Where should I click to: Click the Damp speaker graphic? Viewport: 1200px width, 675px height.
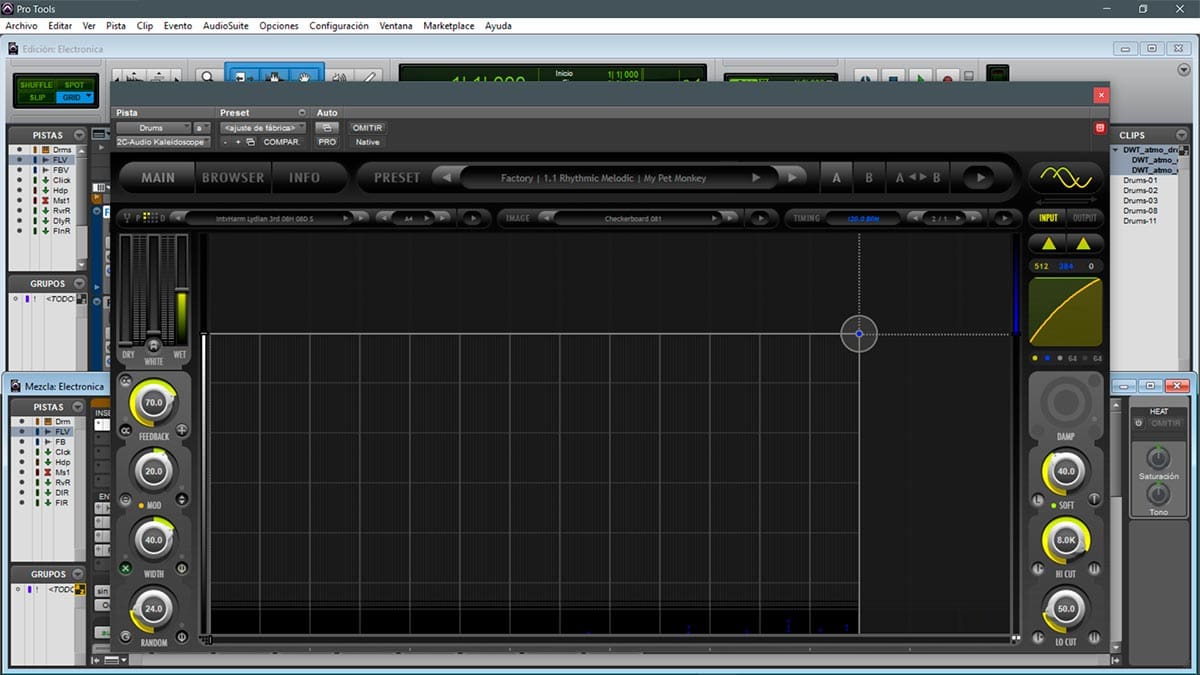coord(1066,404)
